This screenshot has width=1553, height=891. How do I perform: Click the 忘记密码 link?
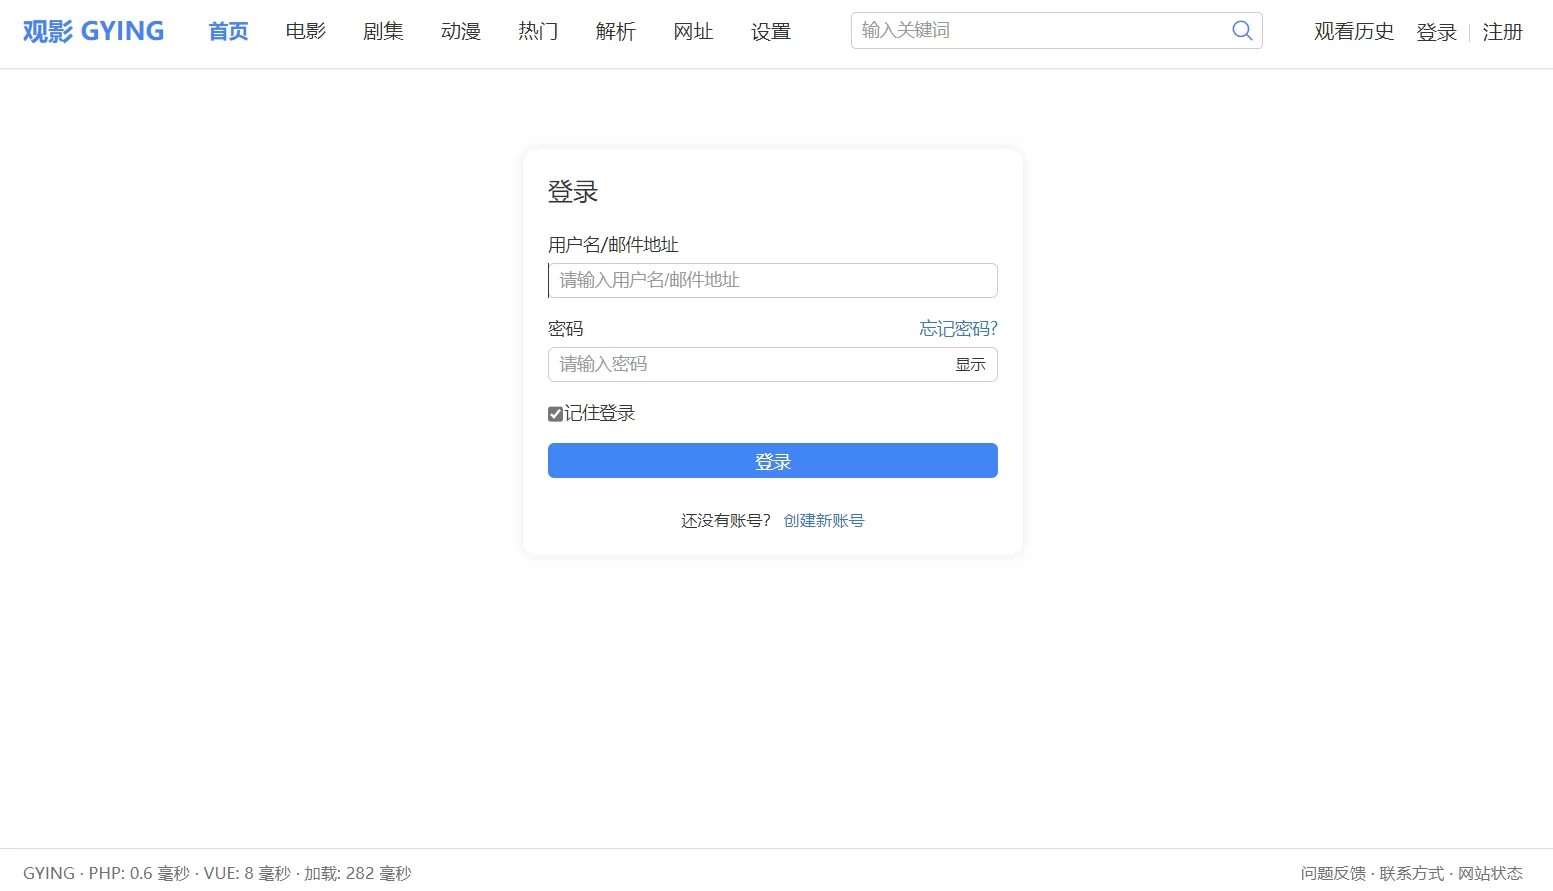point(957,328)
